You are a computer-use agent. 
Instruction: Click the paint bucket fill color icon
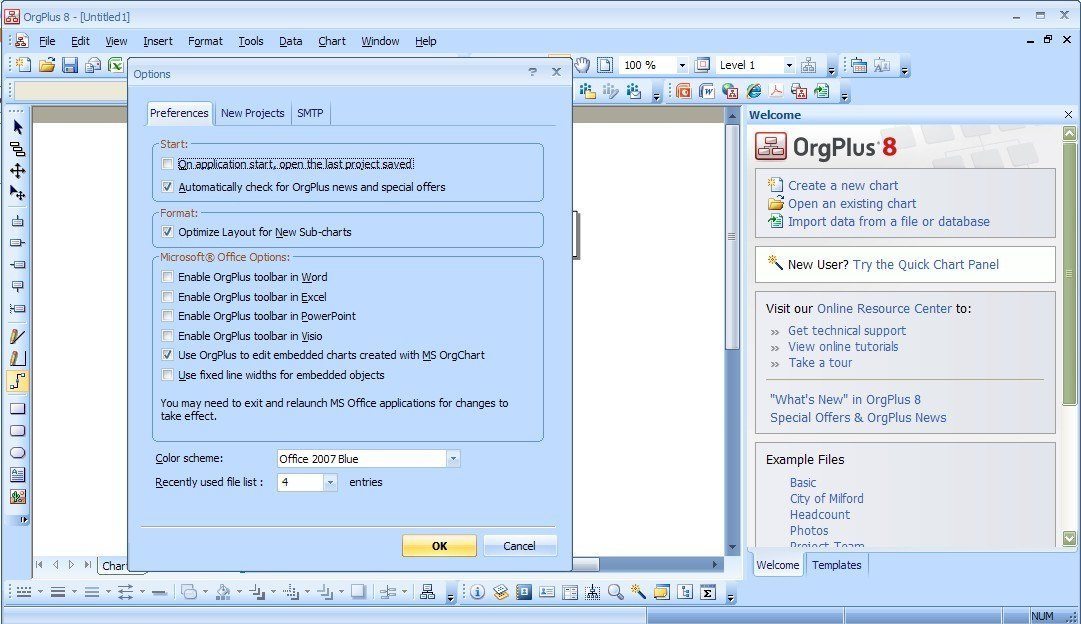(x=223, y=592)
